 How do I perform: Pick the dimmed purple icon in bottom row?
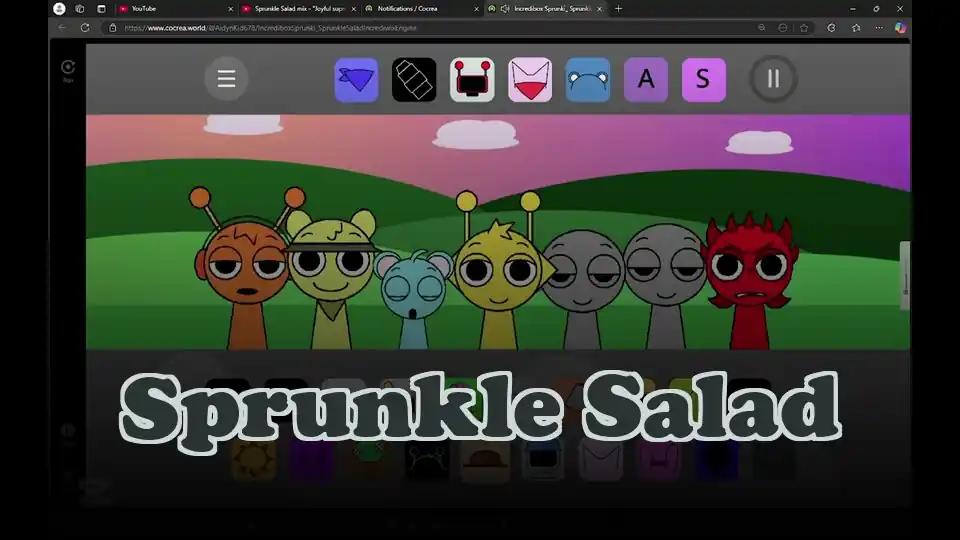(311, 460)
